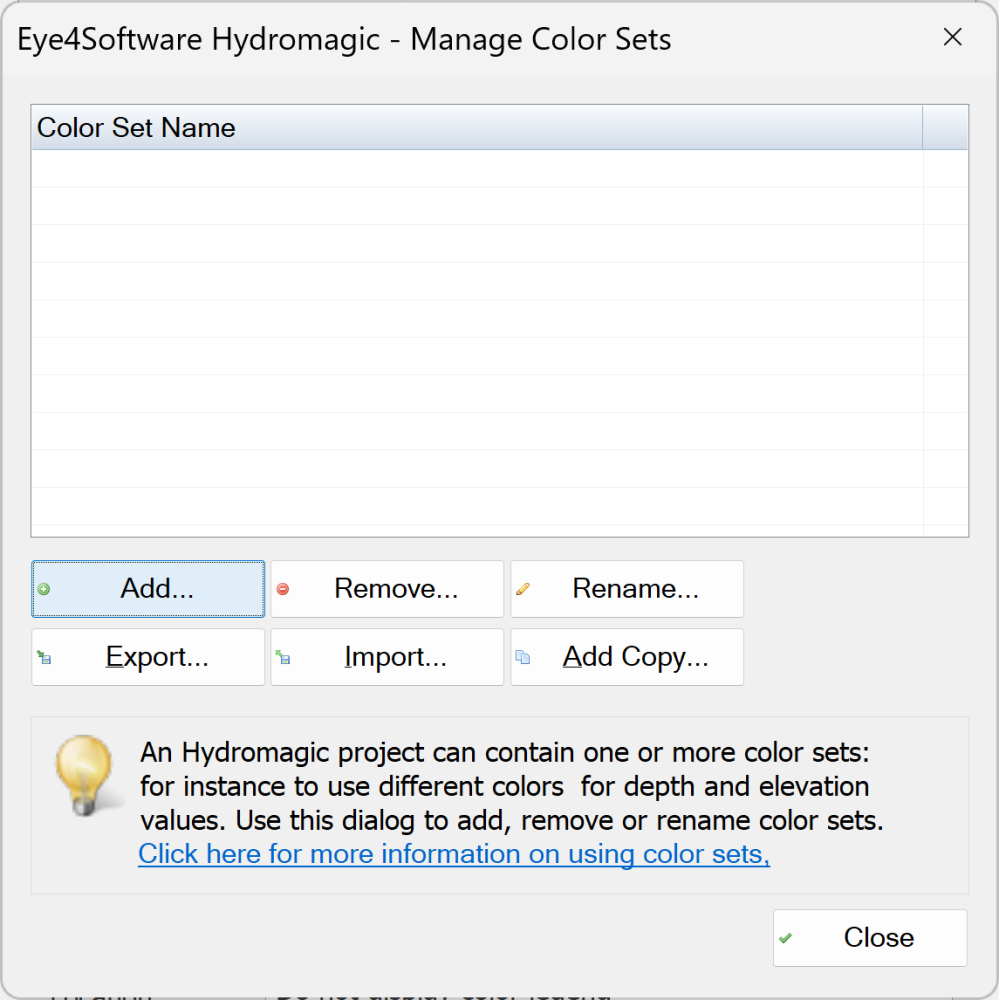
Task: Open the Rename... color set dialog
Action: pos(627,589)
